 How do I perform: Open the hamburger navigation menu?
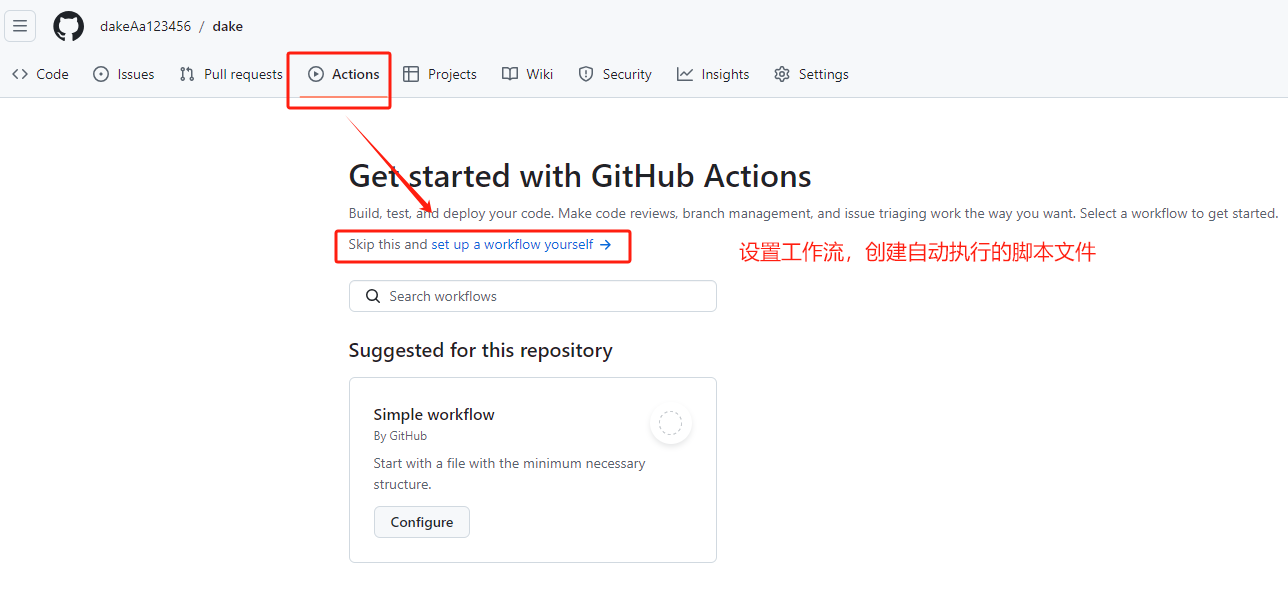click(20, 26)
